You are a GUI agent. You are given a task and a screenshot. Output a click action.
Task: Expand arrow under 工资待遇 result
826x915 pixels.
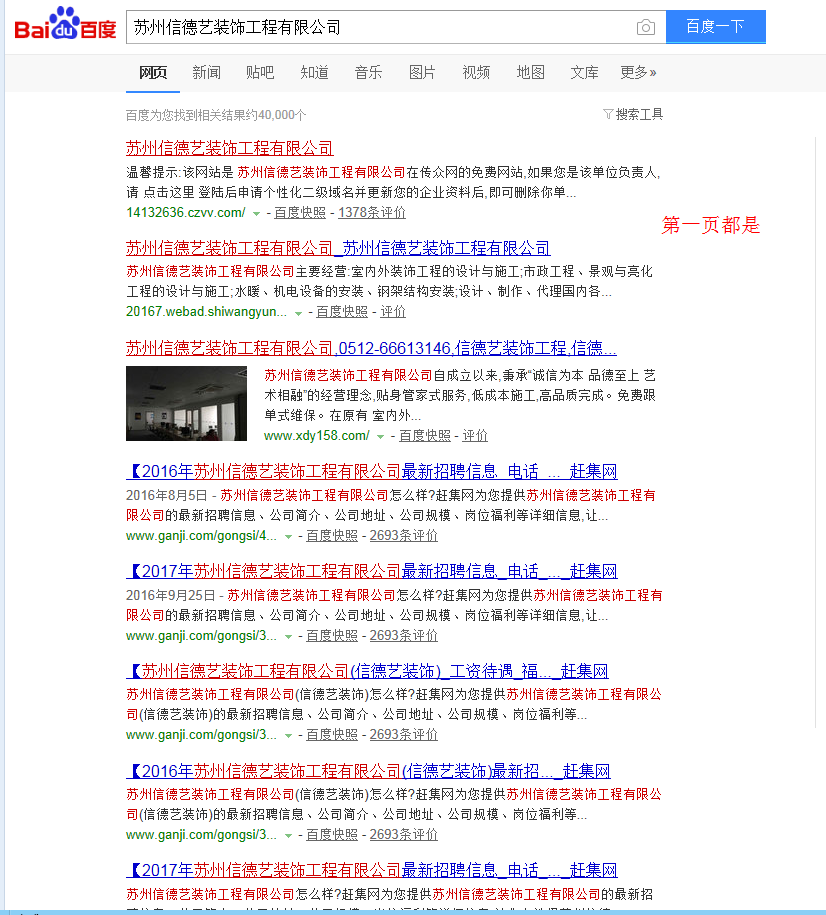tap(288, 736)
